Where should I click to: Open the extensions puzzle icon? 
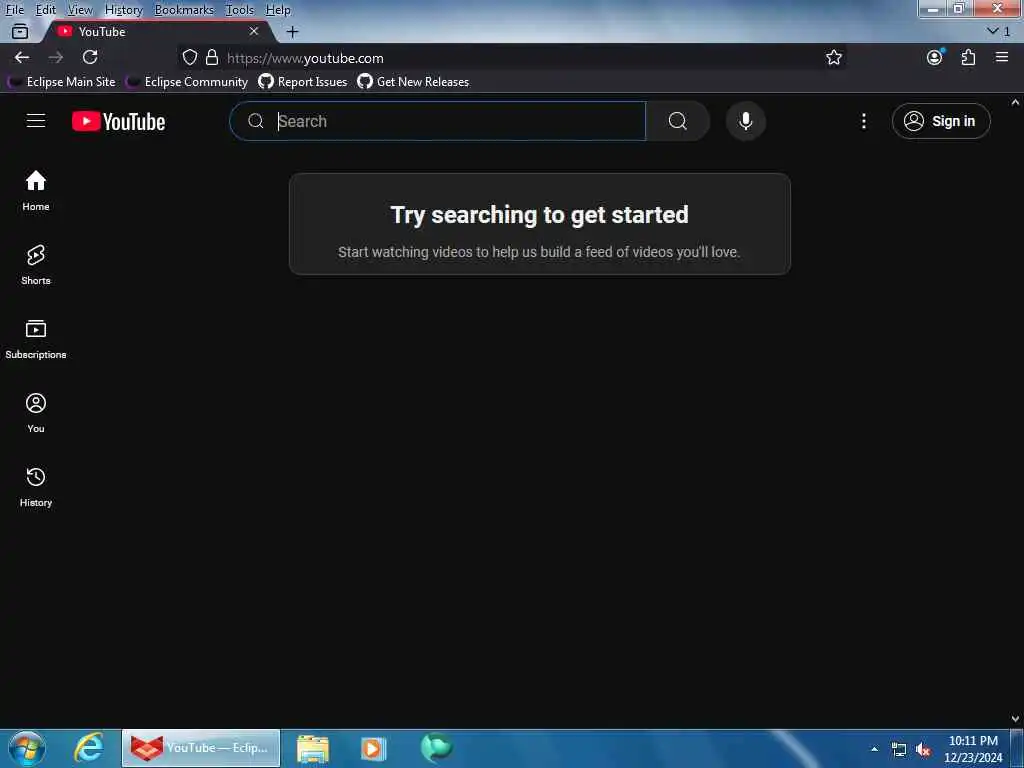[x=968, y=57]
